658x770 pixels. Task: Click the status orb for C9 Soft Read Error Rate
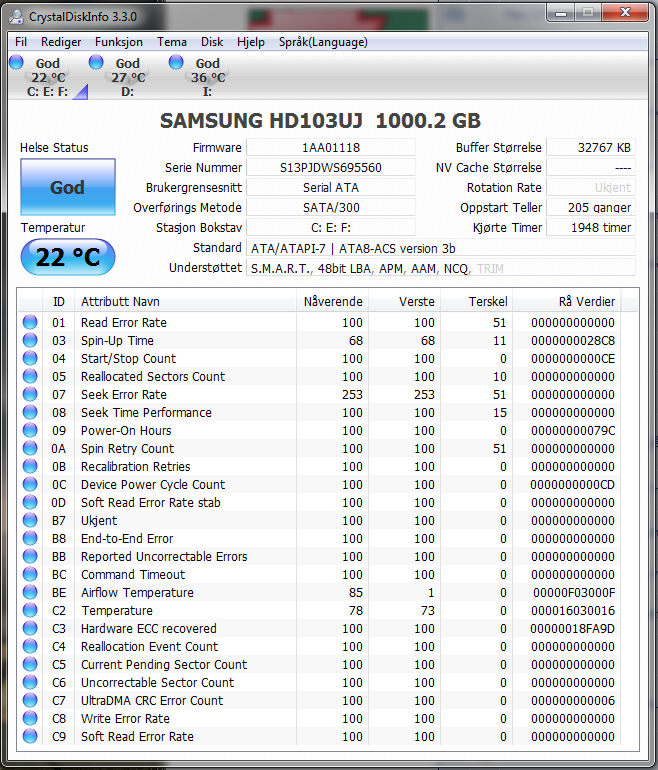click(30, 737)
